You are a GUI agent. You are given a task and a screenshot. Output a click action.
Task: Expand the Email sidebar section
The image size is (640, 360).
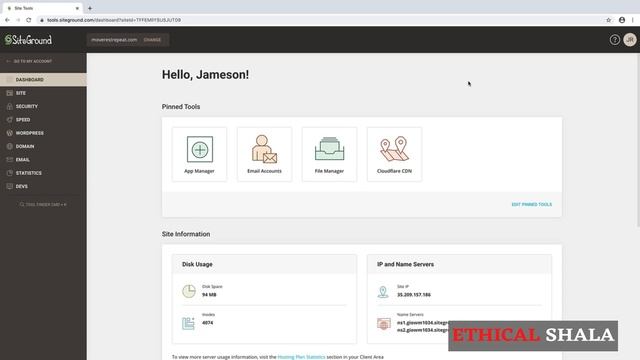(43, 160)
